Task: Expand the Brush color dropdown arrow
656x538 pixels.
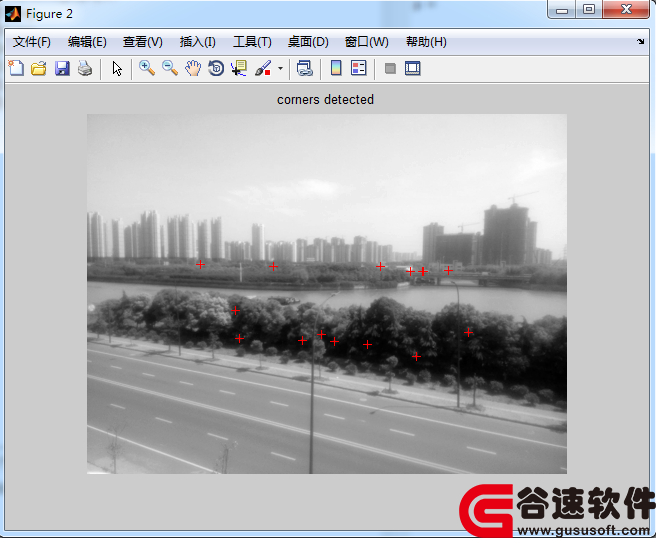Action: 280,68
